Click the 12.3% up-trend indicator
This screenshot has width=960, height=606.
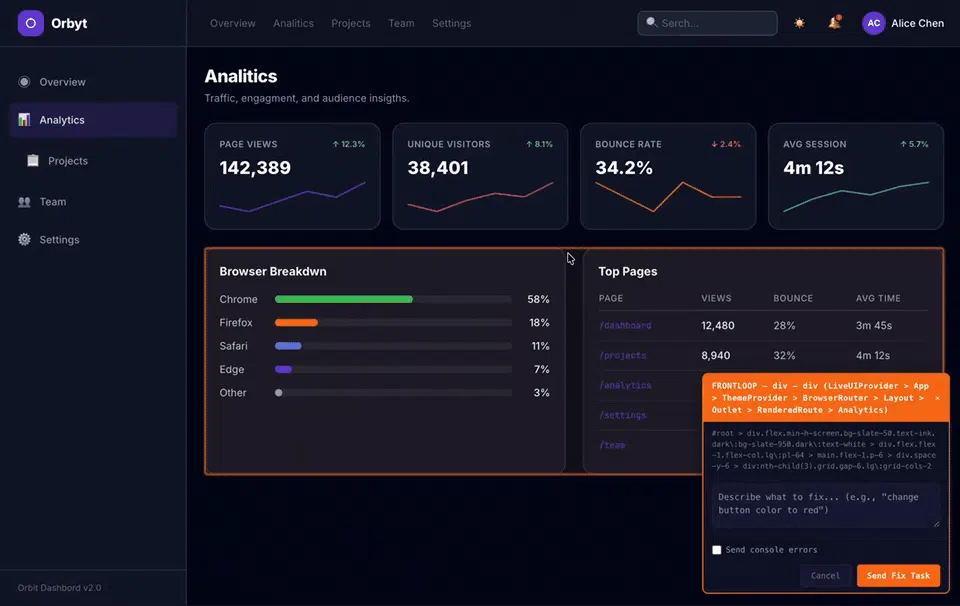coord(348,144)
